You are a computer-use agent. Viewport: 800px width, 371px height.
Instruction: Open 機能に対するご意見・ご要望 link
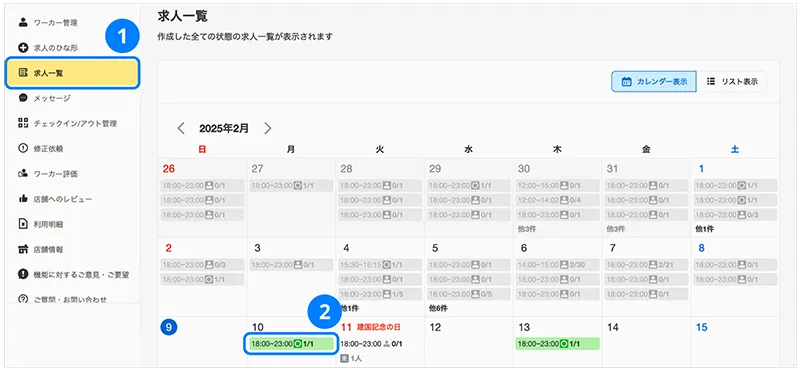tap(81, 275)
